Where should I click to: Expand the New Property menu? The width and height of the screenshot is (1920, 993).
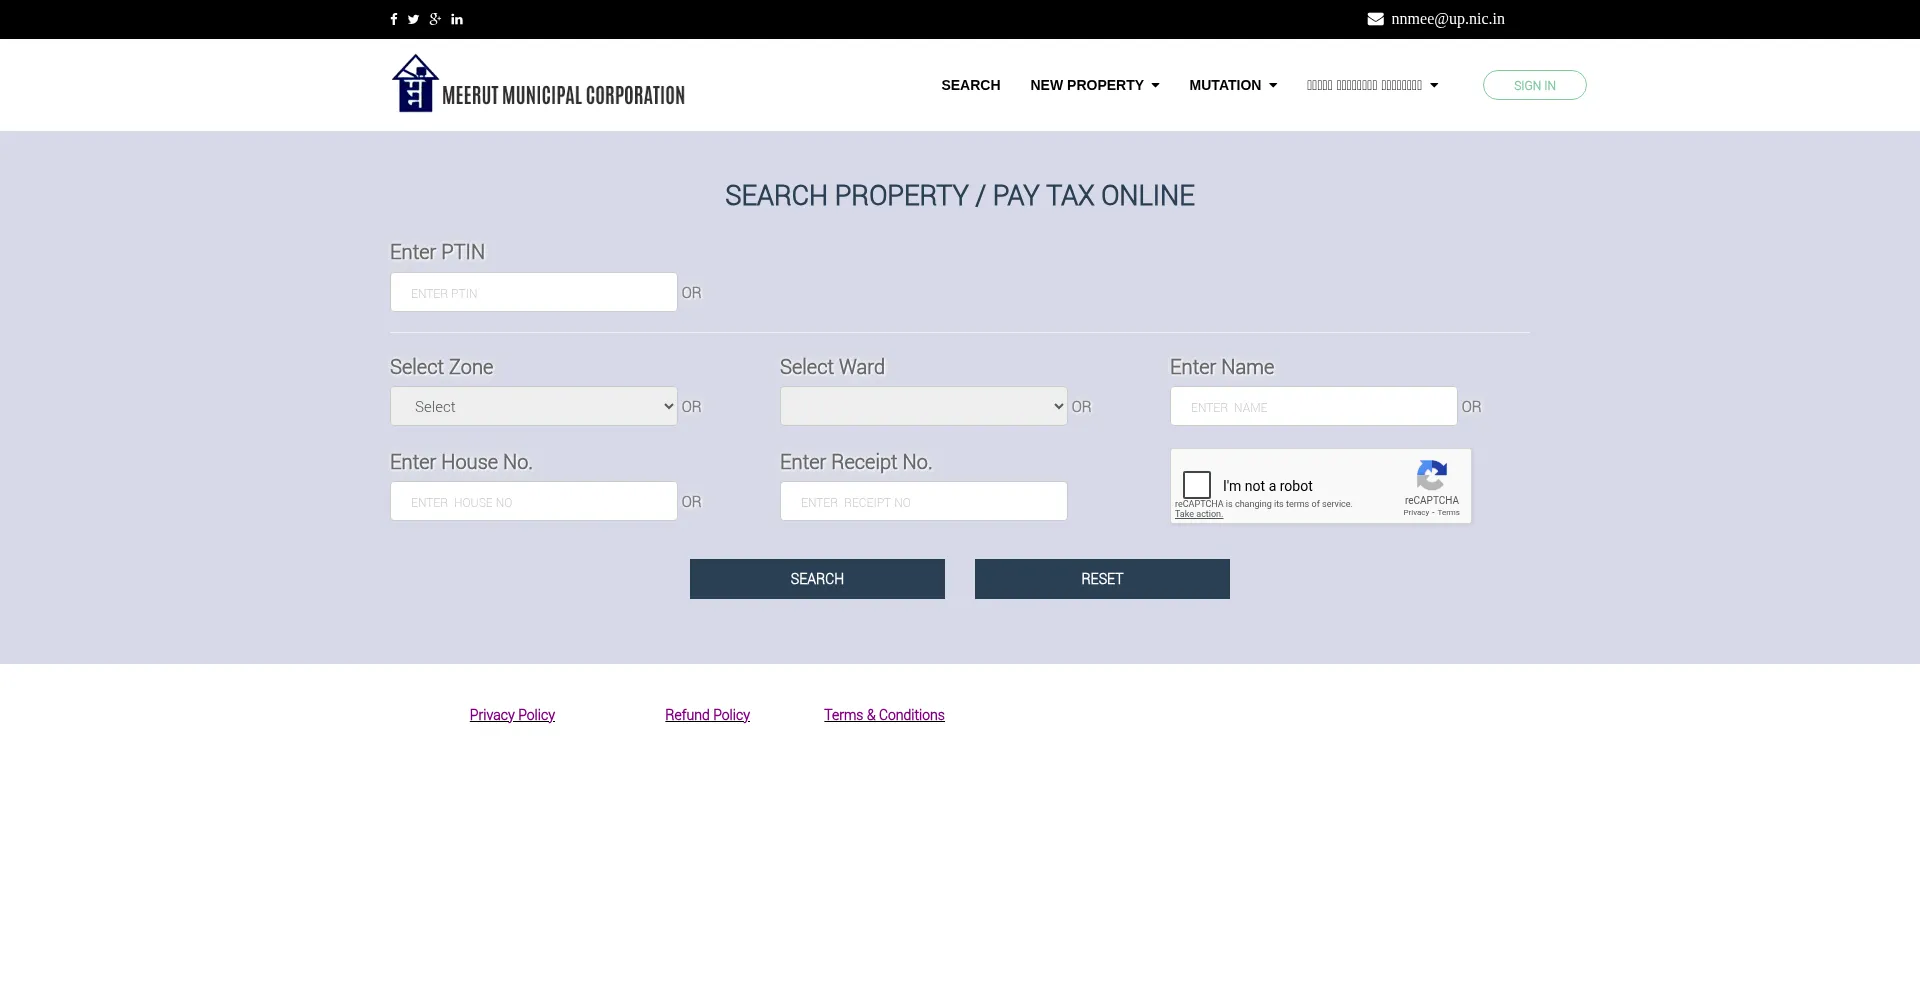1094,85
